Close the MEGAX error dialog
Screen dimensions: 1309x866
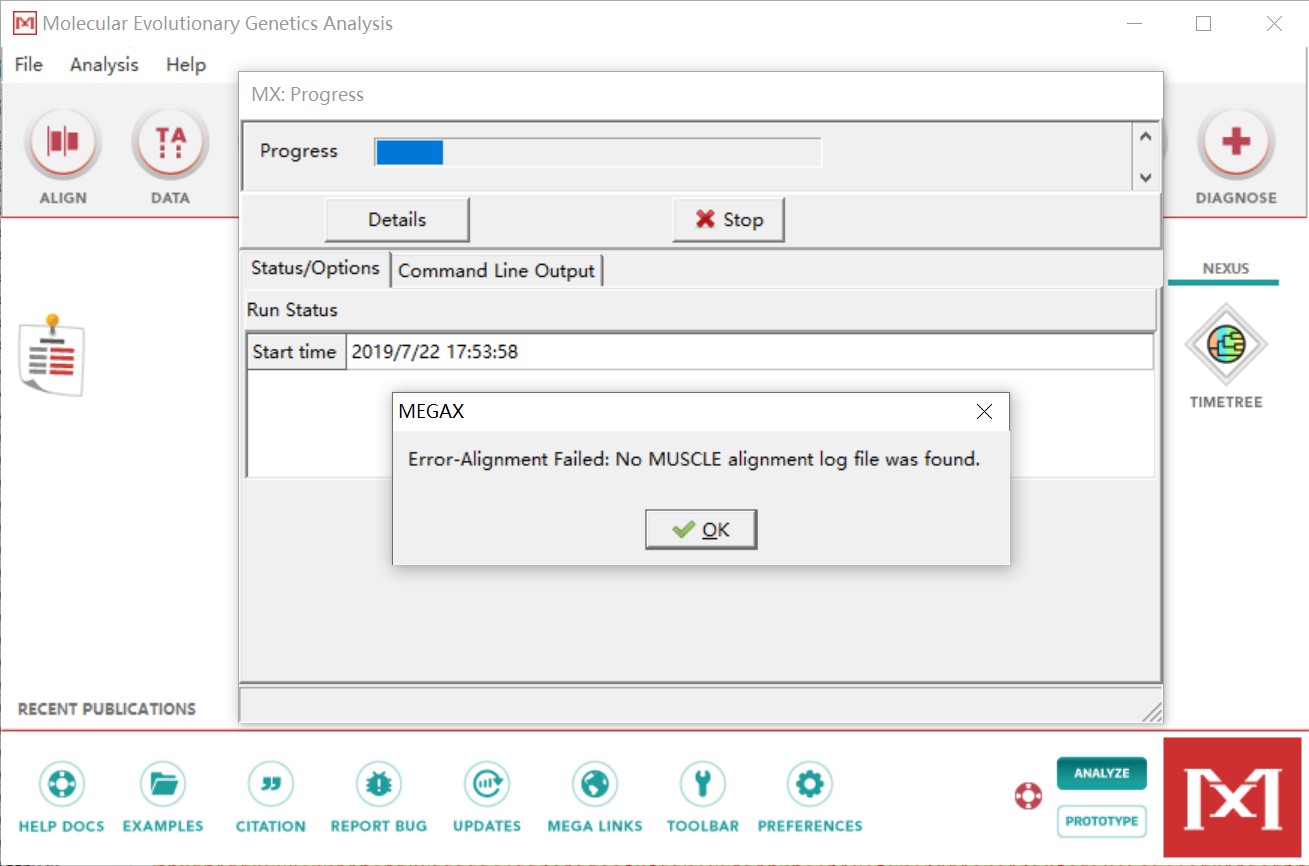click(984, 411)
